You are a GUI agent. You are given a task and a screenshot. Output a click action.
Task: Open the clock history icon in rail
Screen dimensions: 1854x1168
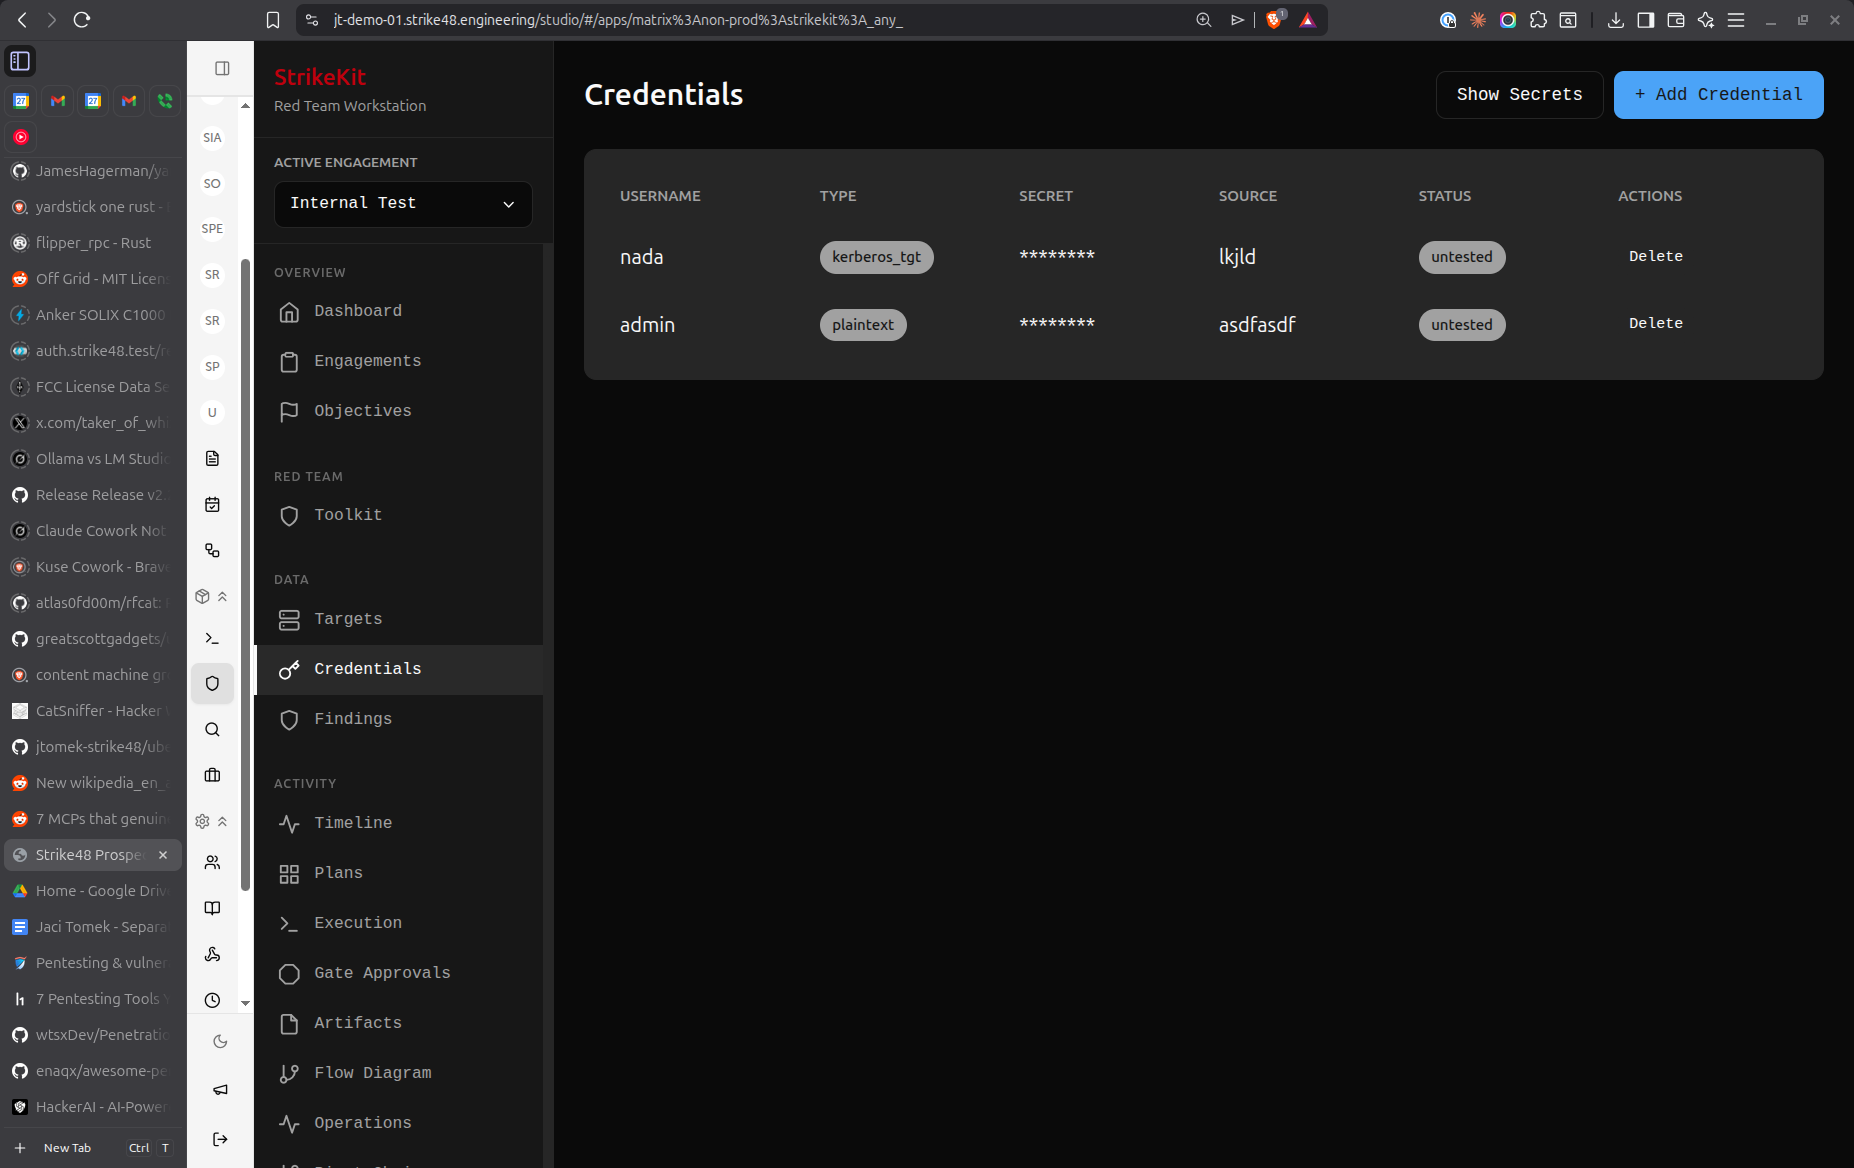point(212,1000)
